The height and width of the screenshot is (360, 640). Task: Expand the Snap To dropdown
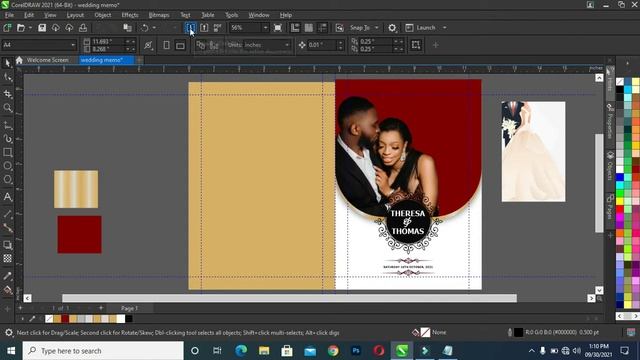(x=376, y=28)
